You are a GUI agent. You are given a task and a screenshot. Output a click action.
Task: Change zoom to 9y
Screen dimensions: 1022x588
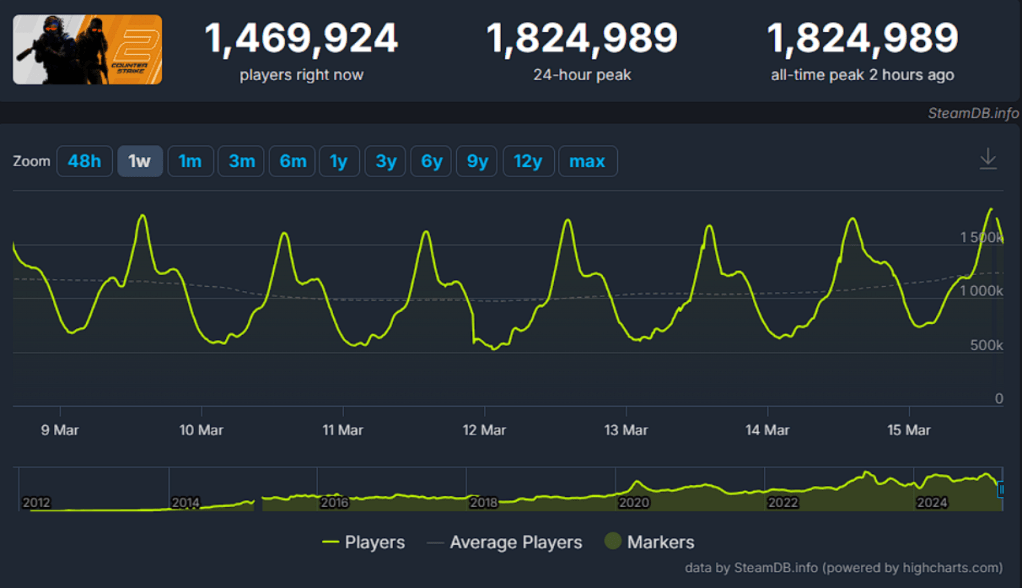[x=477, y=161]
